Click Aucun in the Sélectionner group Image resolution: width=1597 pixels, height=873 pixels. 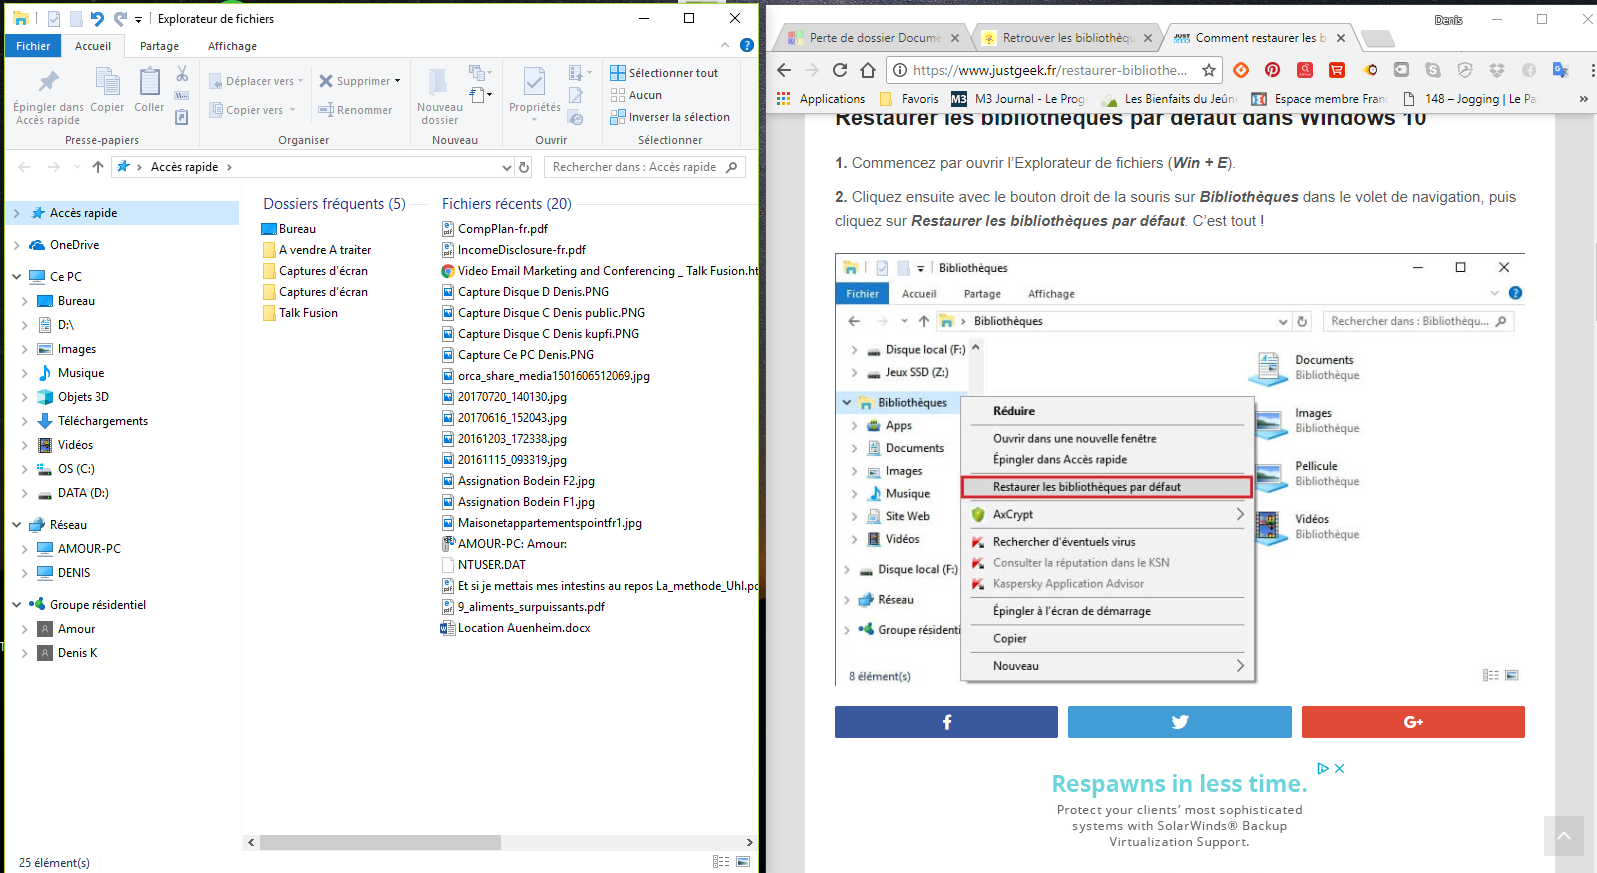coord(636,95)
